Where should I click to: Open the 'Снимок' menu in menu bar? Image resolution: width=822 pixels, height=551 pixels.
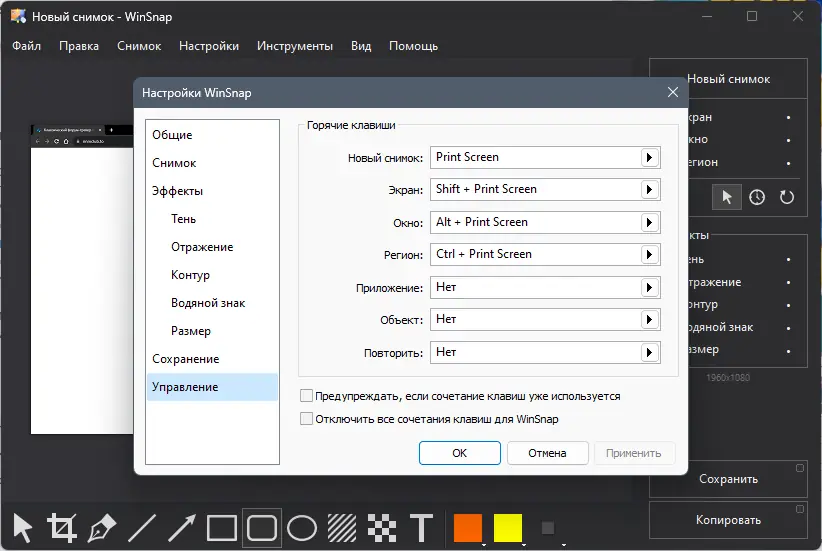pos(138,46)
